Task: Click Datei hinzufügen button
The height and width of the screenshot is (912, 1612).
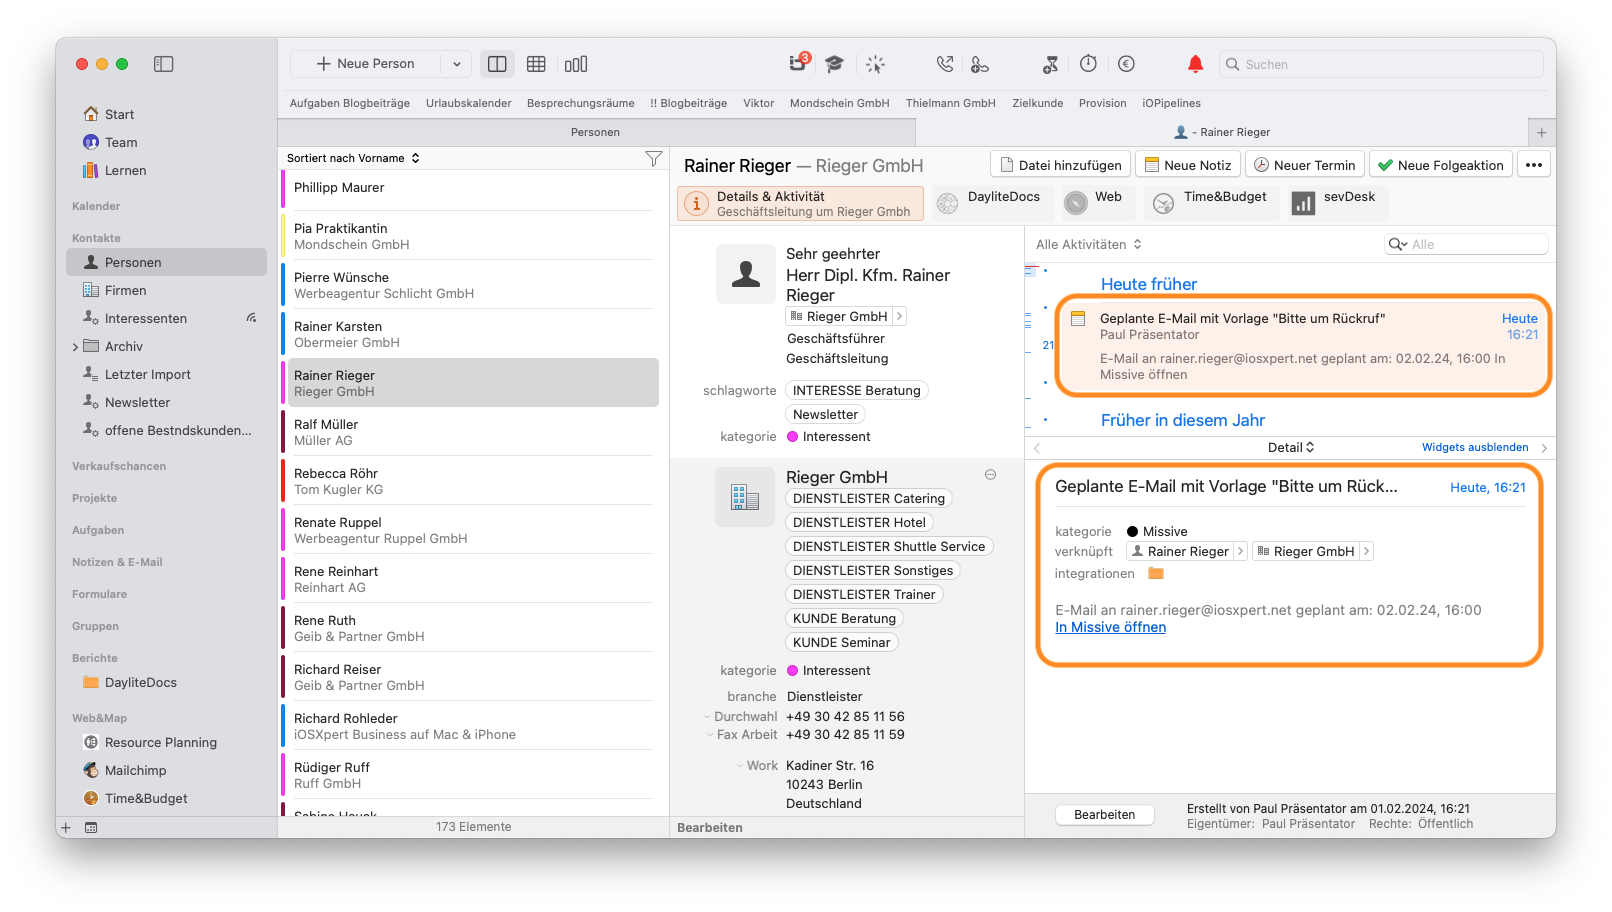Action: coord(1061,165)
